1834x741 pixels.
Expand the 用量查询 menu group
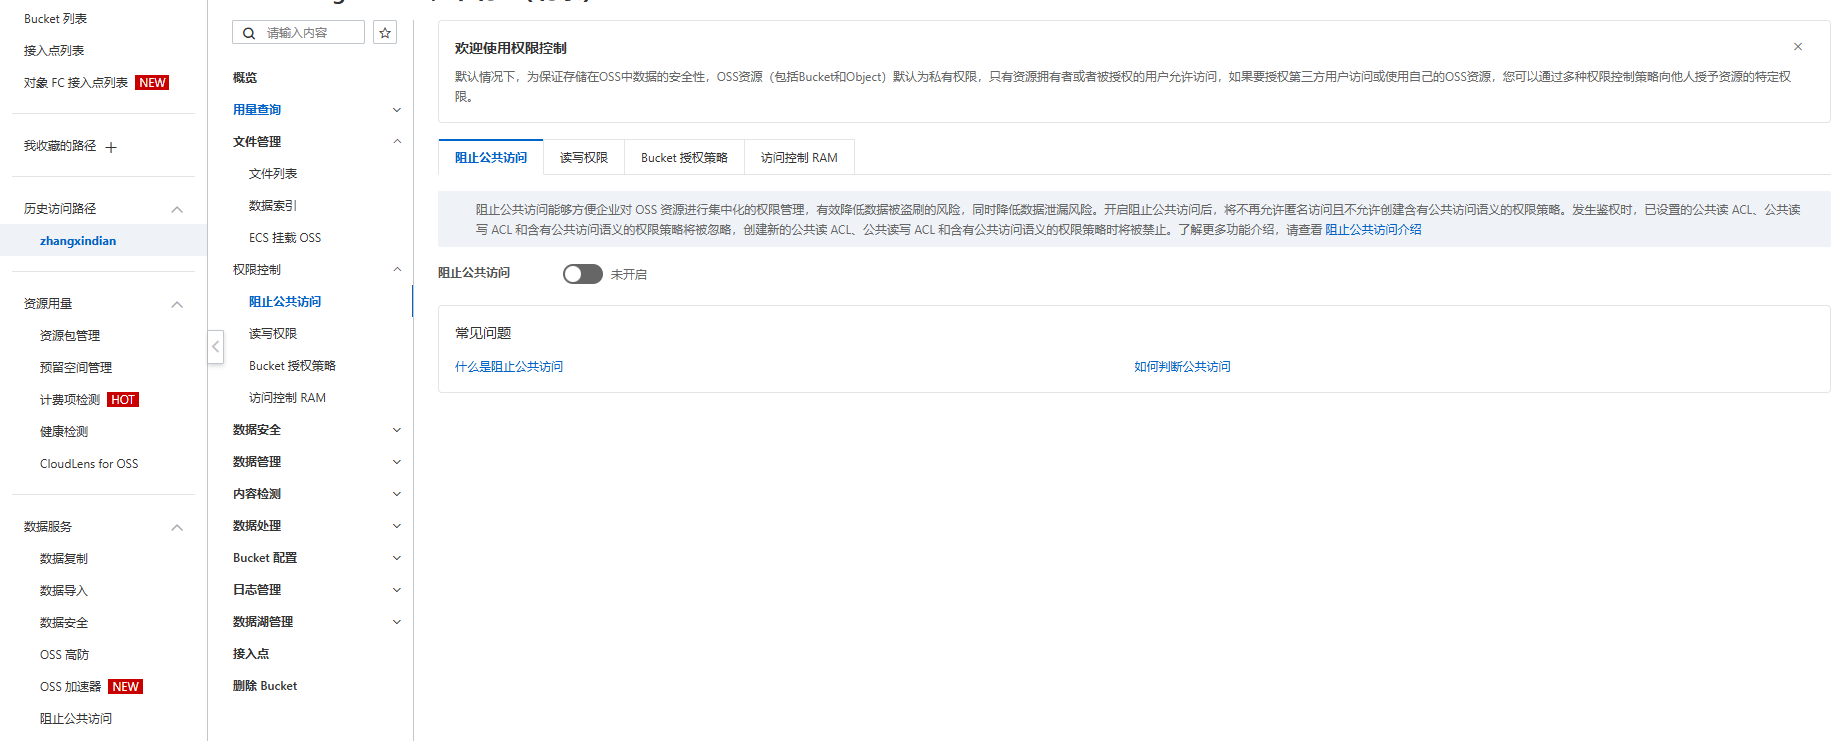(x=397, y=110)
